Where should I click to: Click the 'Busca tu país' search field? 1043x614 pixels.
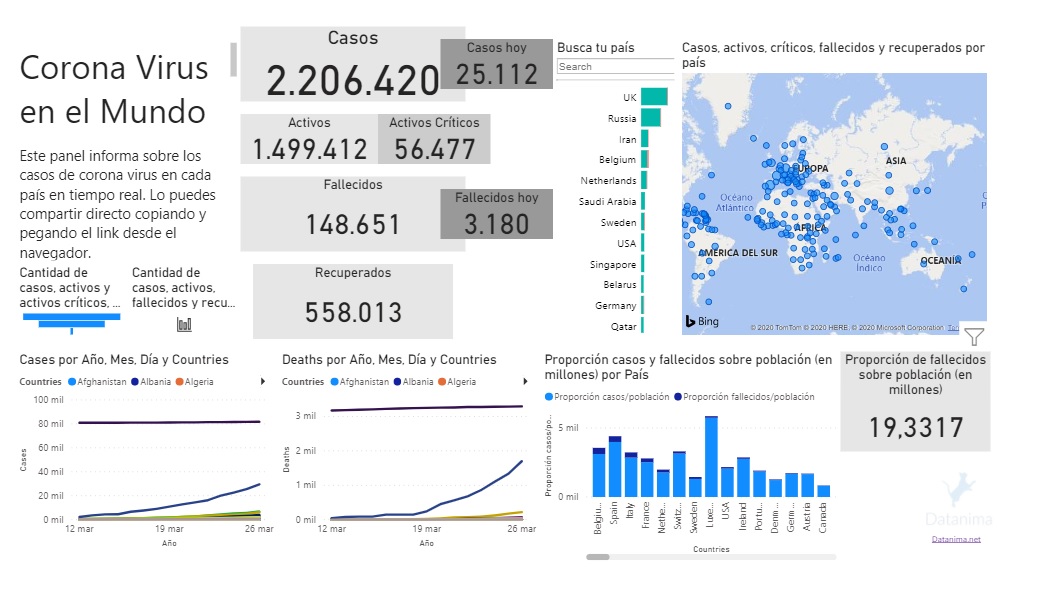(615, 67)
